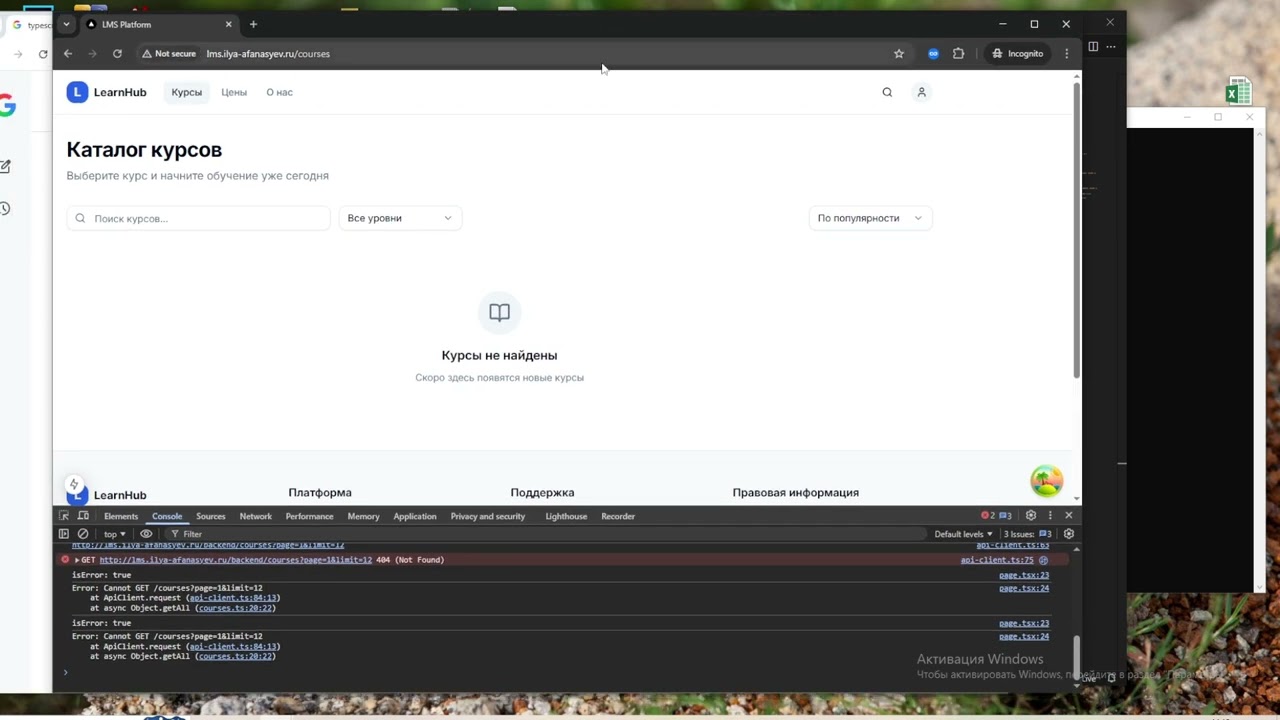Click О нас navigation item
Image resolution: width=1280 pixels, height=720 pixels.
point(279,92)
